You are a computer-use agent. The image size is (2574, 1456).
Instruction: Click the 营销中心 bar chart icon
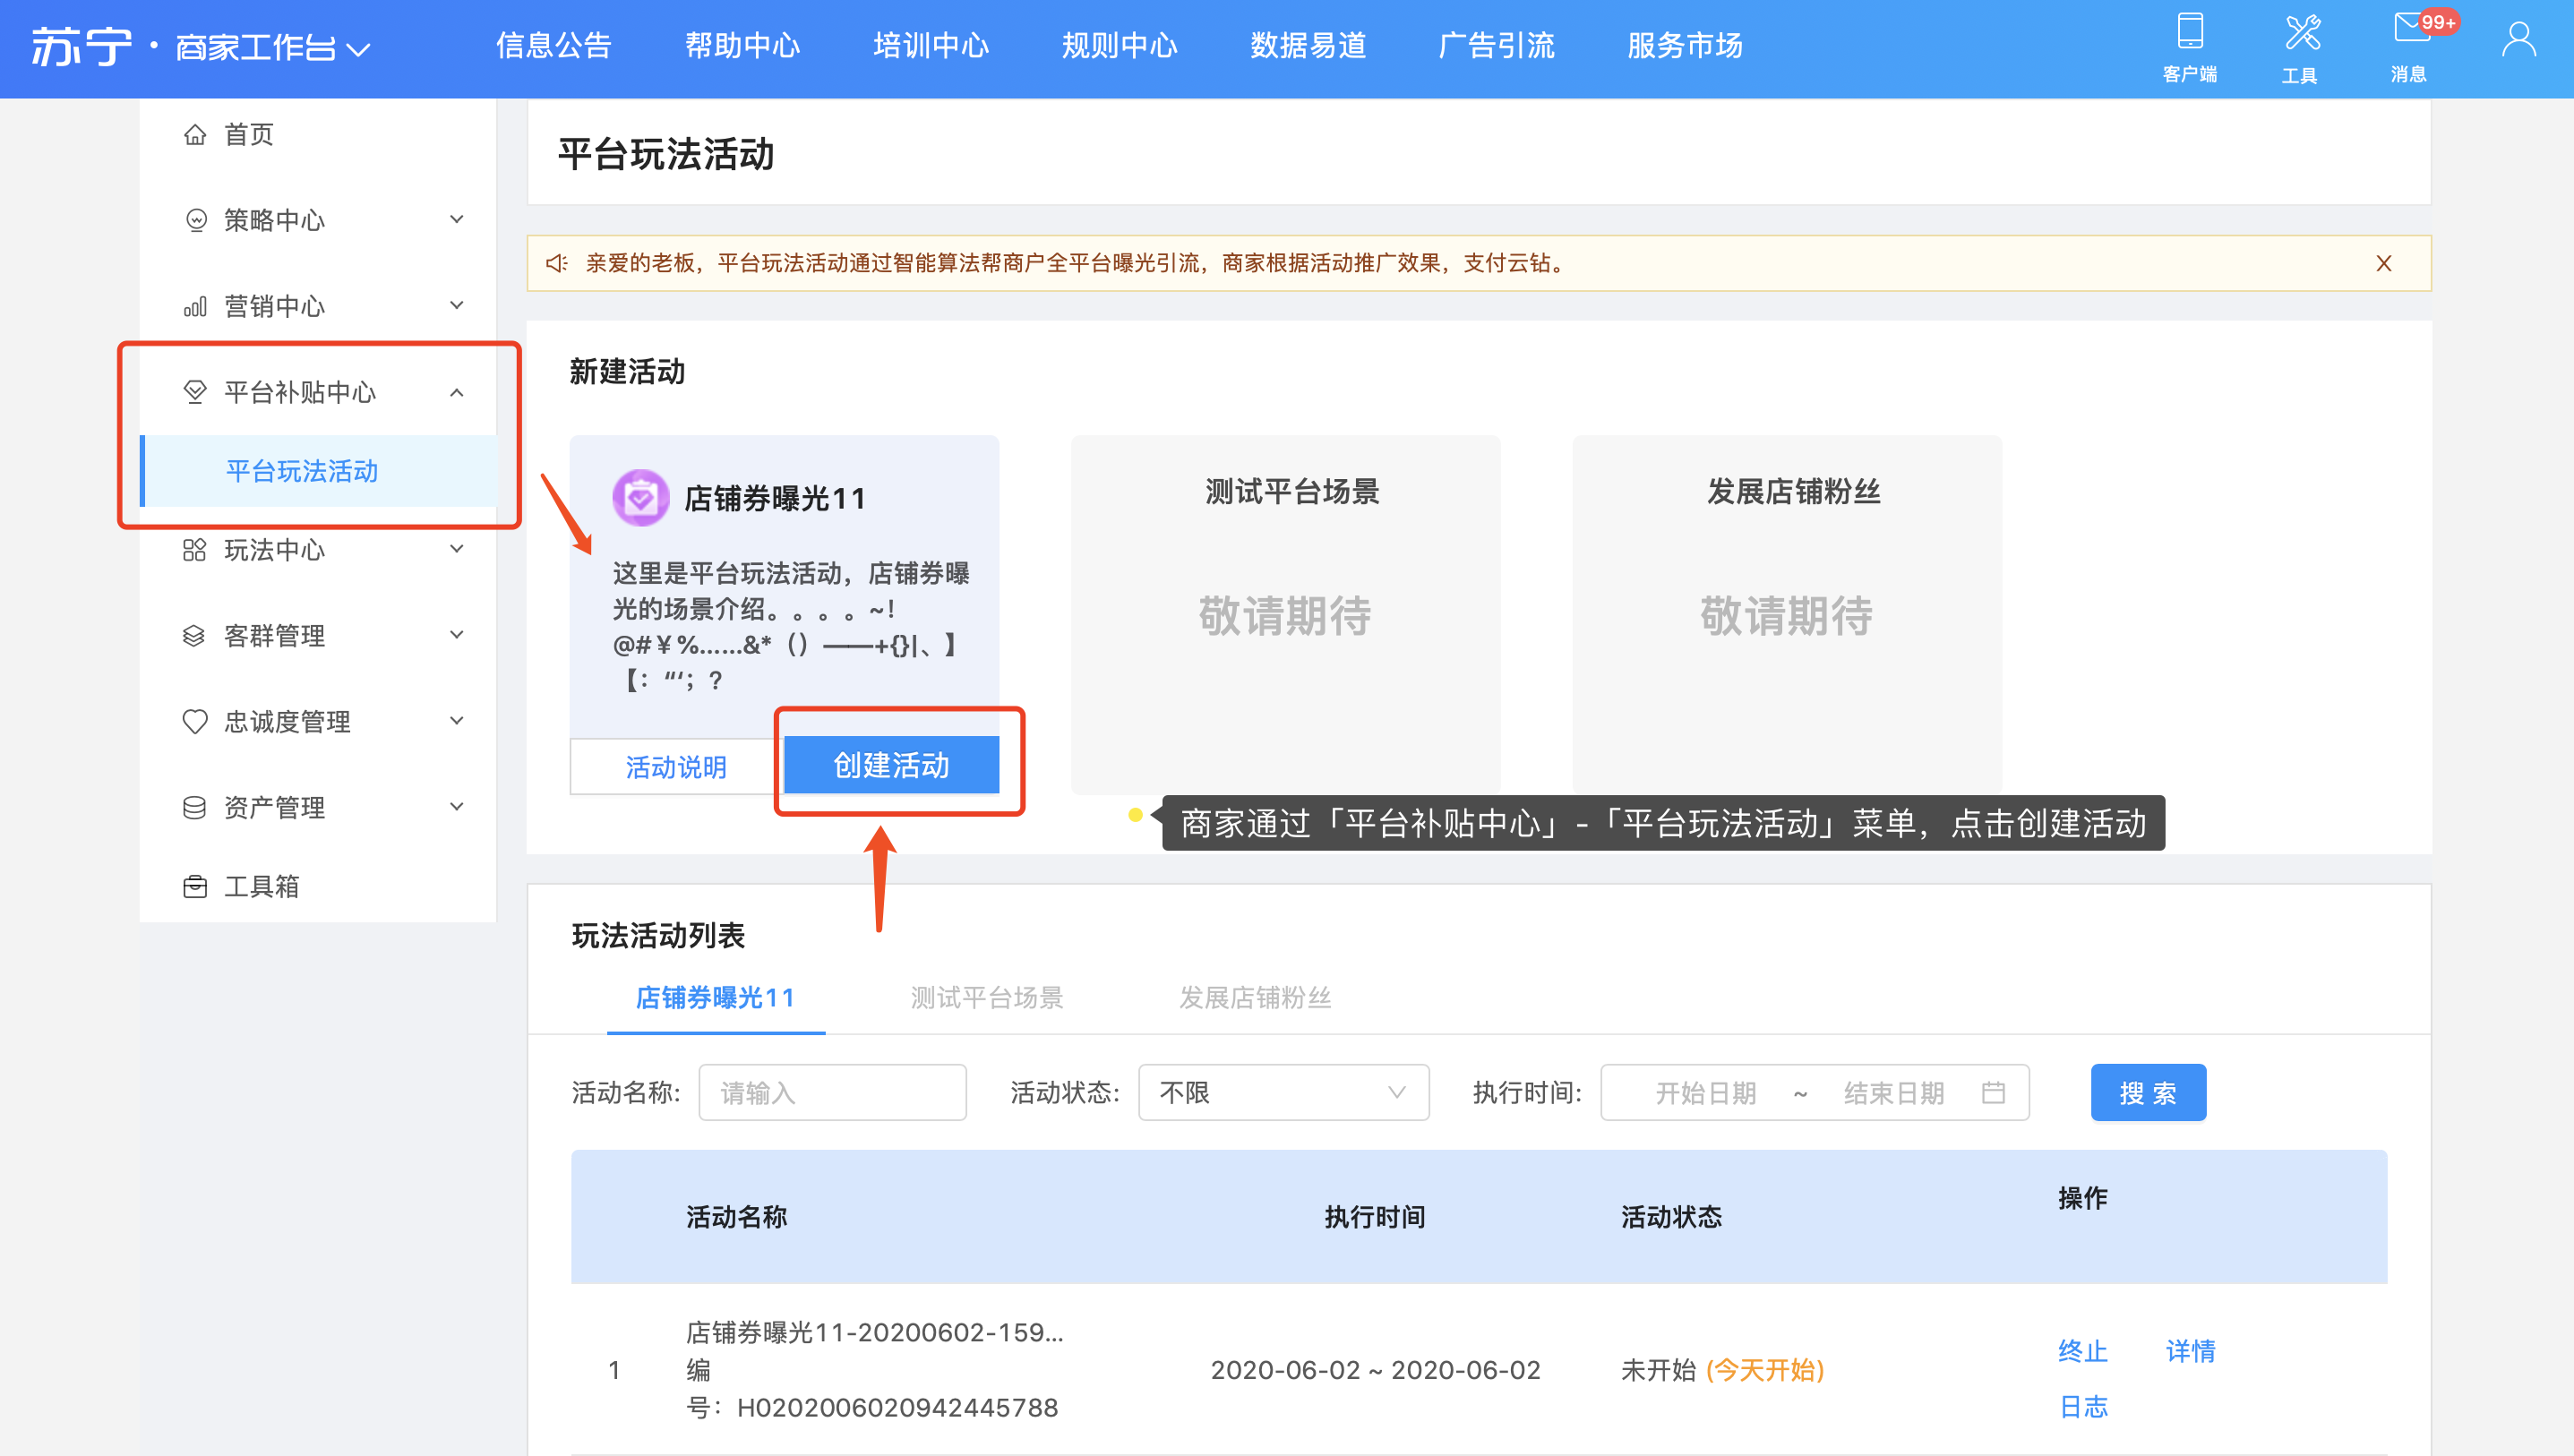[195, 306]
